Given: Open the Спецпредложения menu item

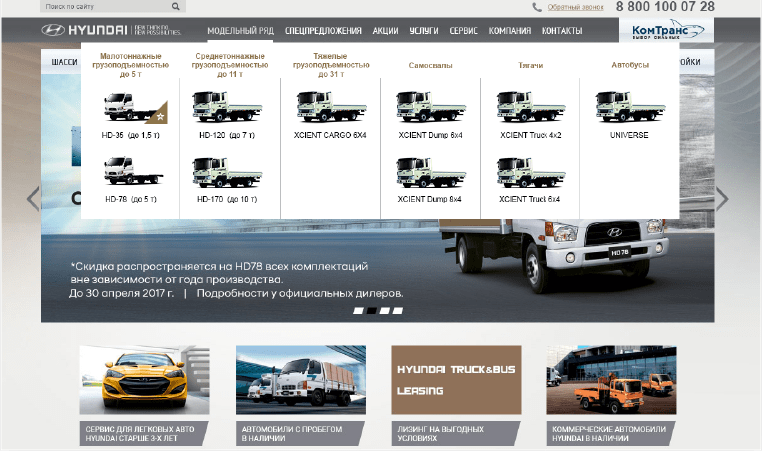Looking at the screenshot, I should (x=323, y=31).
